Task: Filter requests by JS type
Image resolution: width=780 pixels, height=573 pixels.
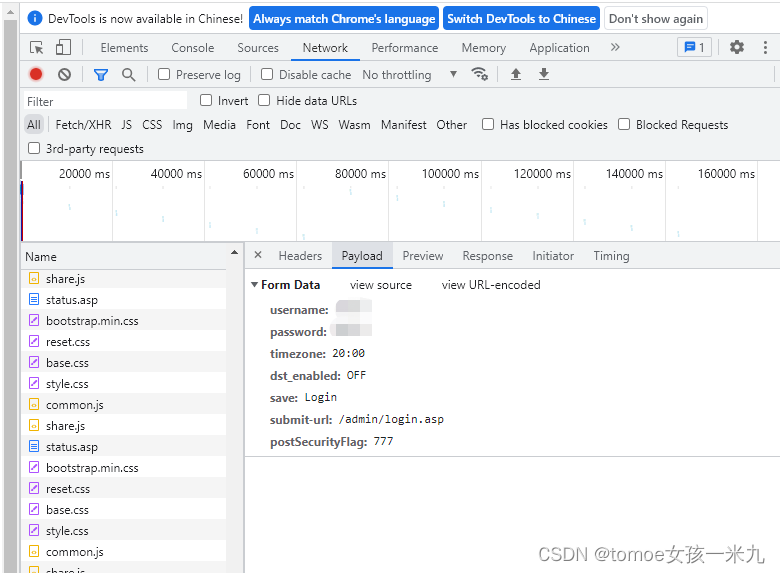Action: click(x=126, y=124)
